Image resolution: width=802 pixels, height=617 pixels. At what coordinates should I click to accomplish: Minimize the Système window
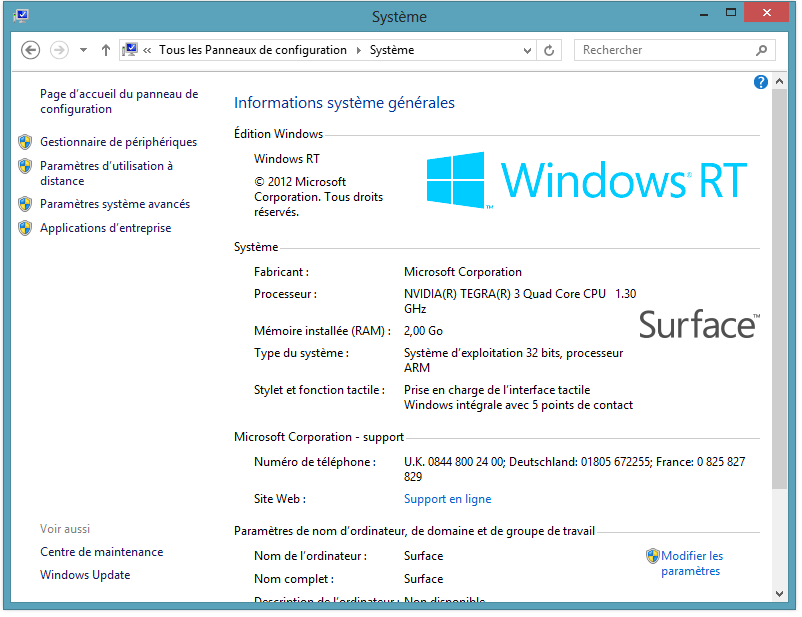[704, 14]
